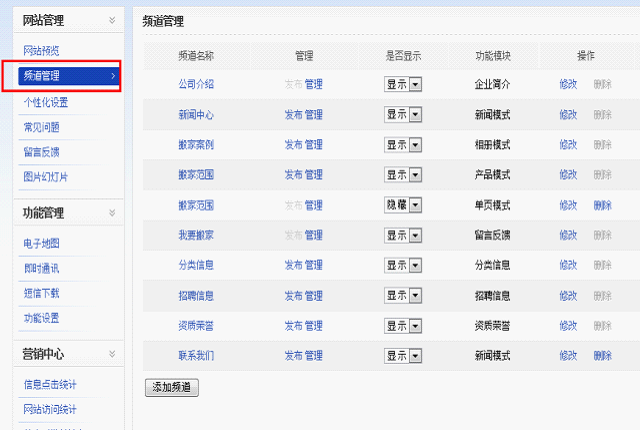Collapse the 营销中心 section chevron

point(112,353)
